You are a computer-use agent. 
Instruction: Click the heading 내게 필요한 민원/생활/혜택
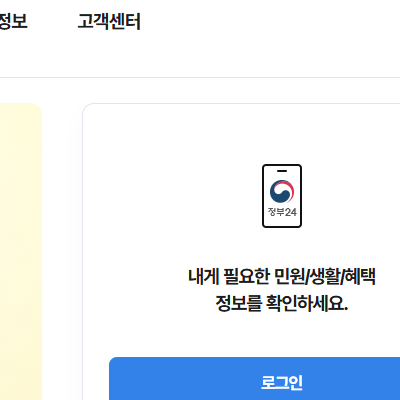(282, 276)
